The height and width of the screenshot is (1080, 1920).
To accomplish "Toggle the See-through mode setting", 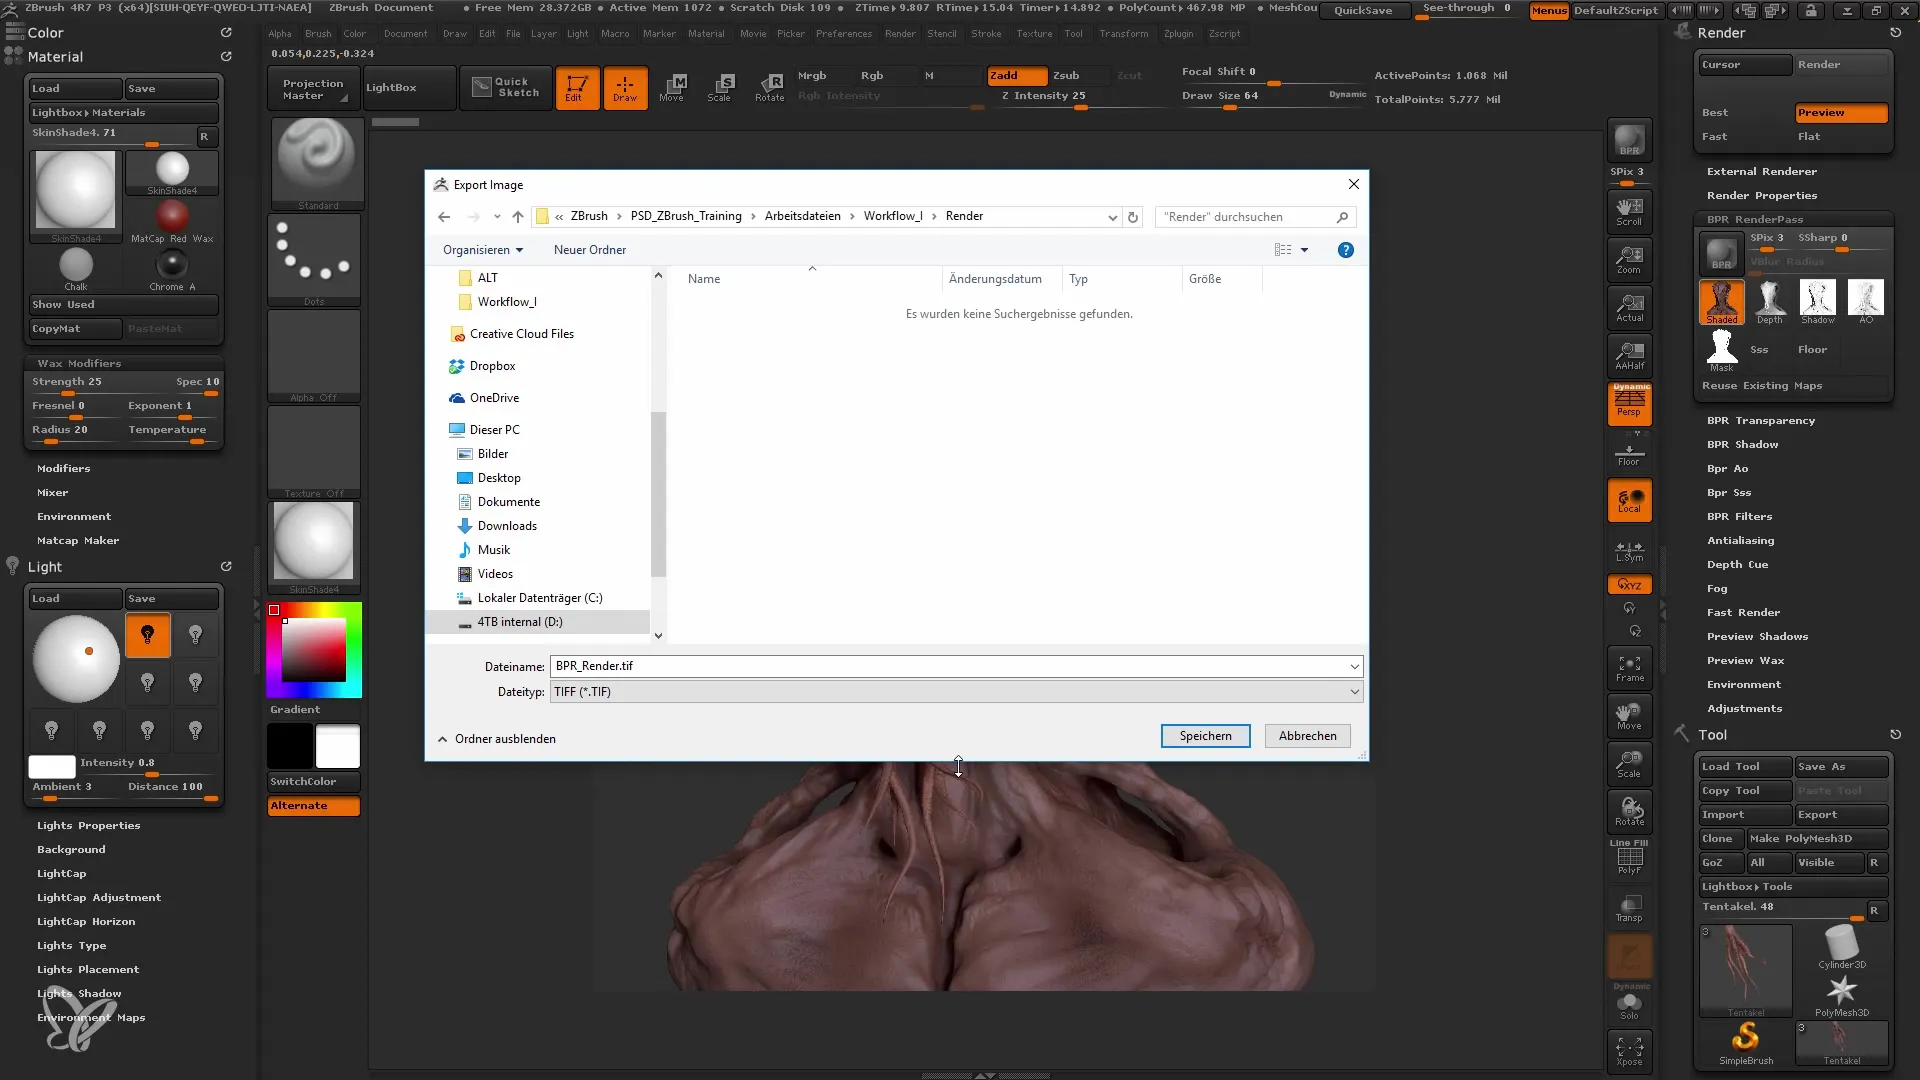I will 1468,11.
